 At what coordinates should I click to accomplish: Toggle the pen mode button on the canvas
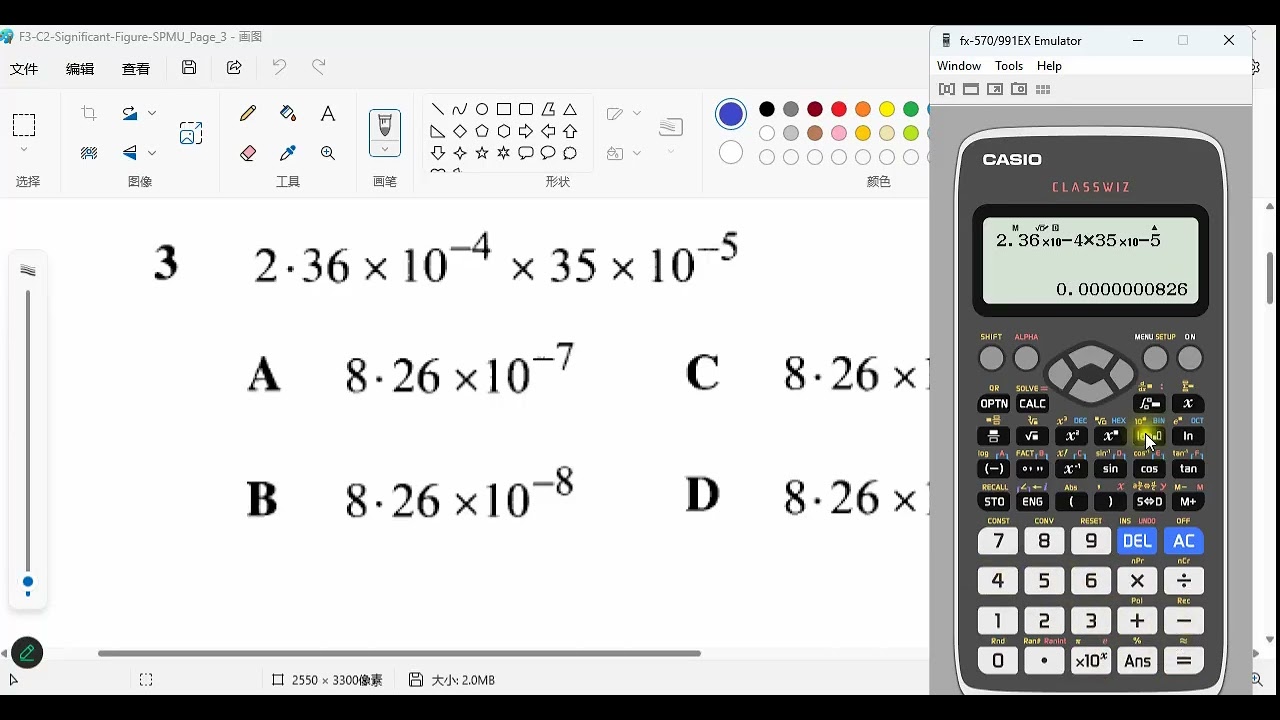point(27,653)
